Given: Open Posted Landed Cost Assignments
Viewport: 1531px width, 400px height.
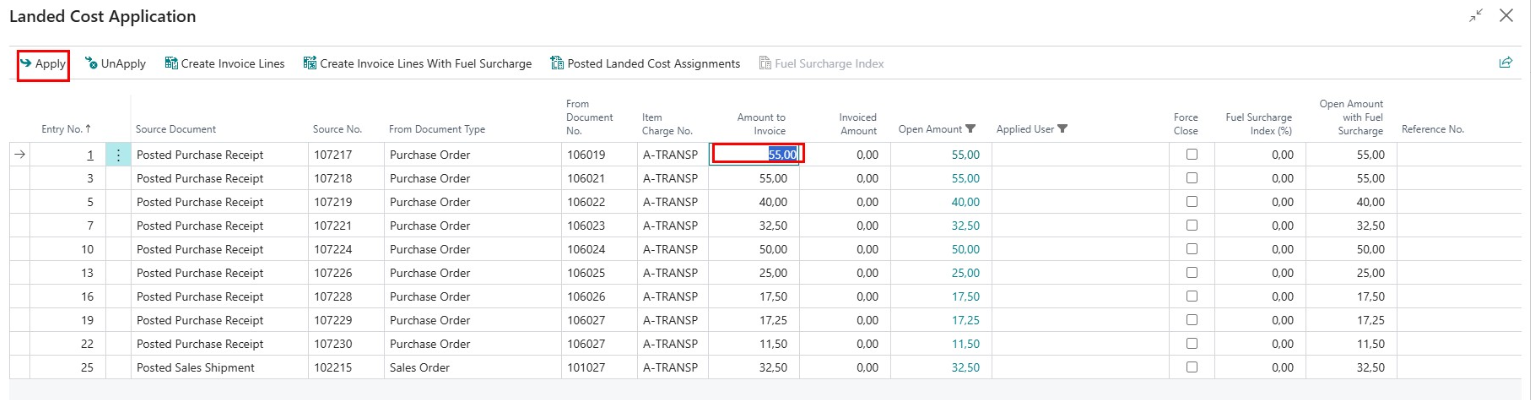Looking at the screenshot, I should pos(645,64).
